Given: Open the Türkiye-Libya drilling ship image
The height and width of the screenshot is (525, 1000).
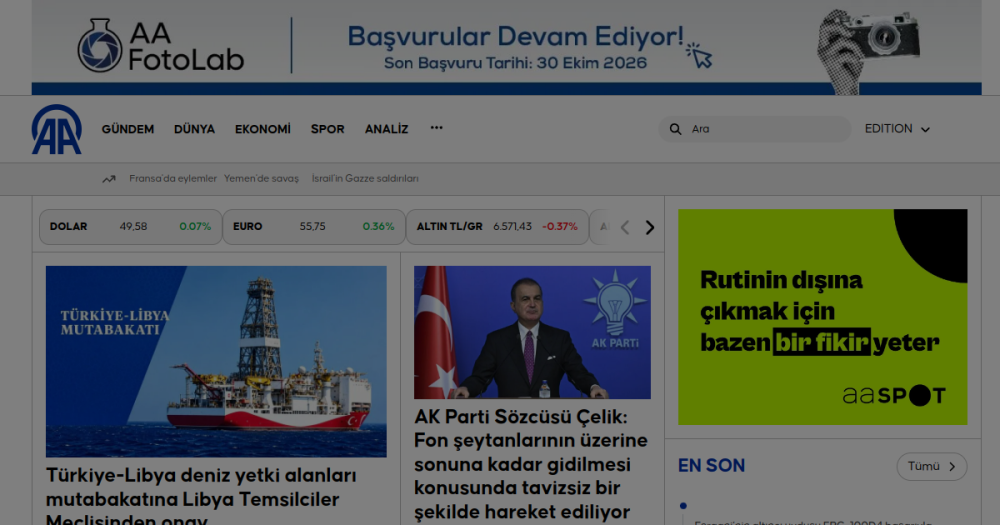Looking at the screenshot, I should point(216,361).
